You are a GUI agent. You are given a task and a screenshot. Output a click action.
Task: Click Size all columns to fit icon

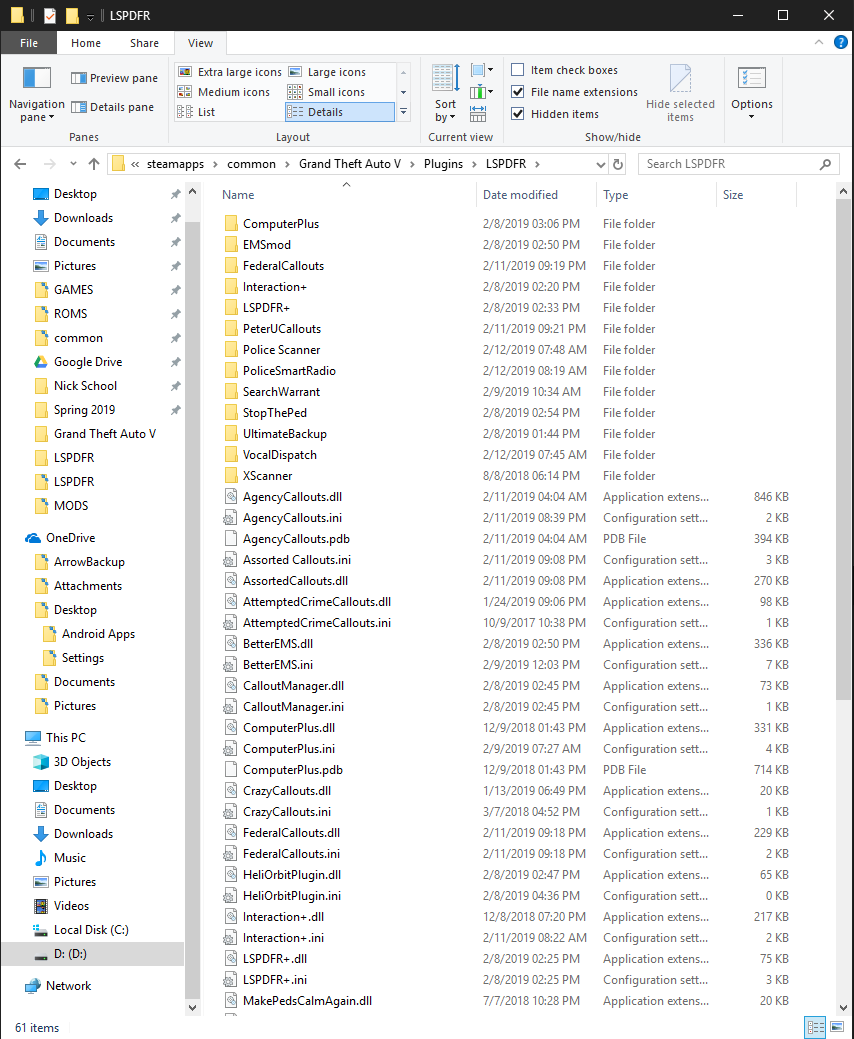(x=478, y=114)
